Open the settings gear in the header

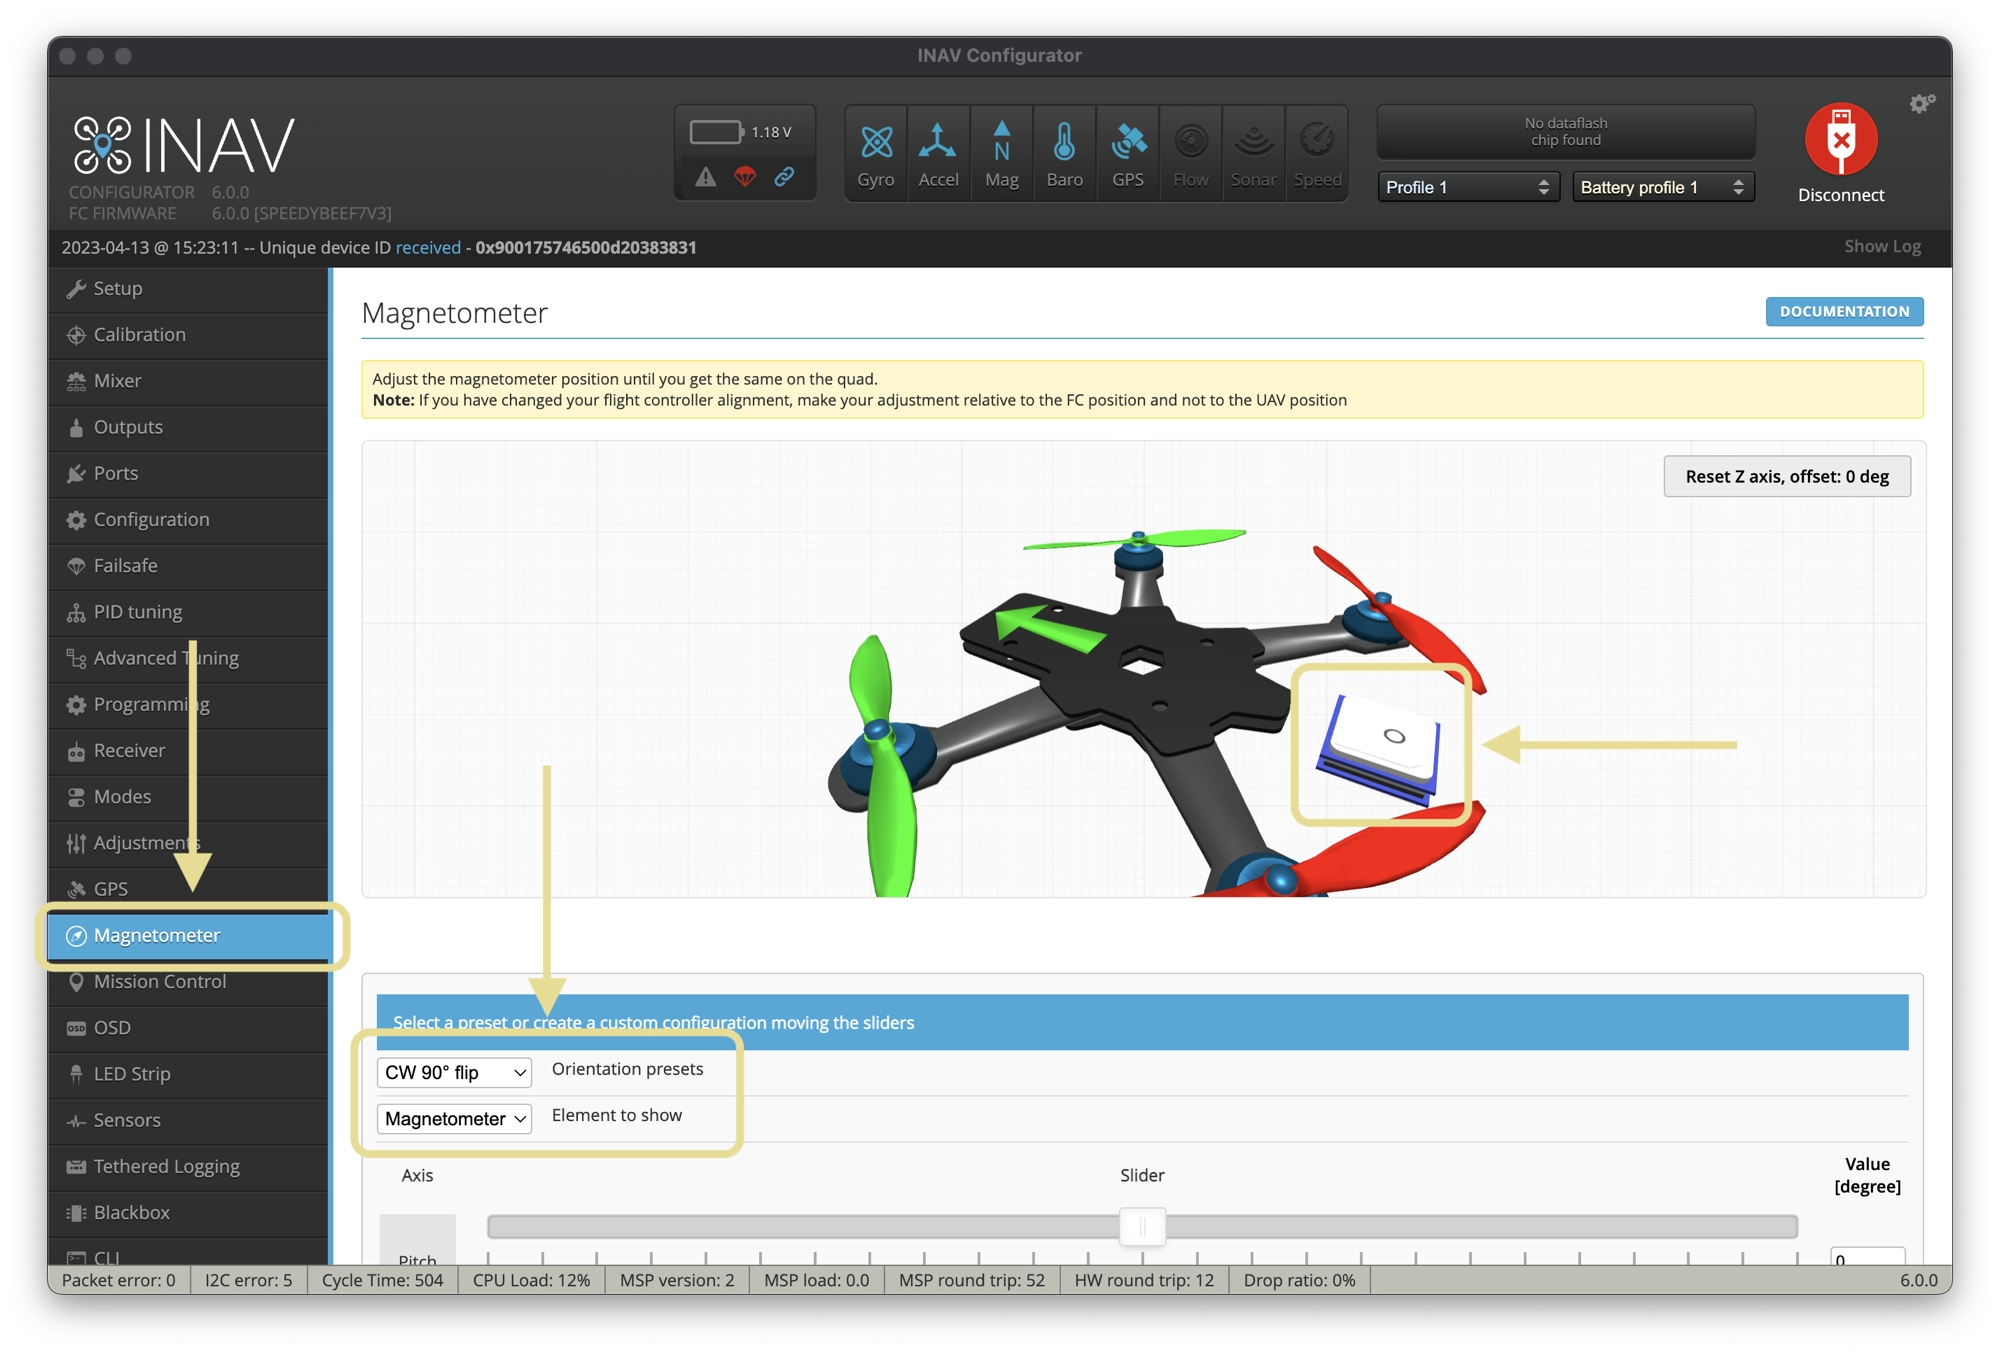coord(1921,104)
